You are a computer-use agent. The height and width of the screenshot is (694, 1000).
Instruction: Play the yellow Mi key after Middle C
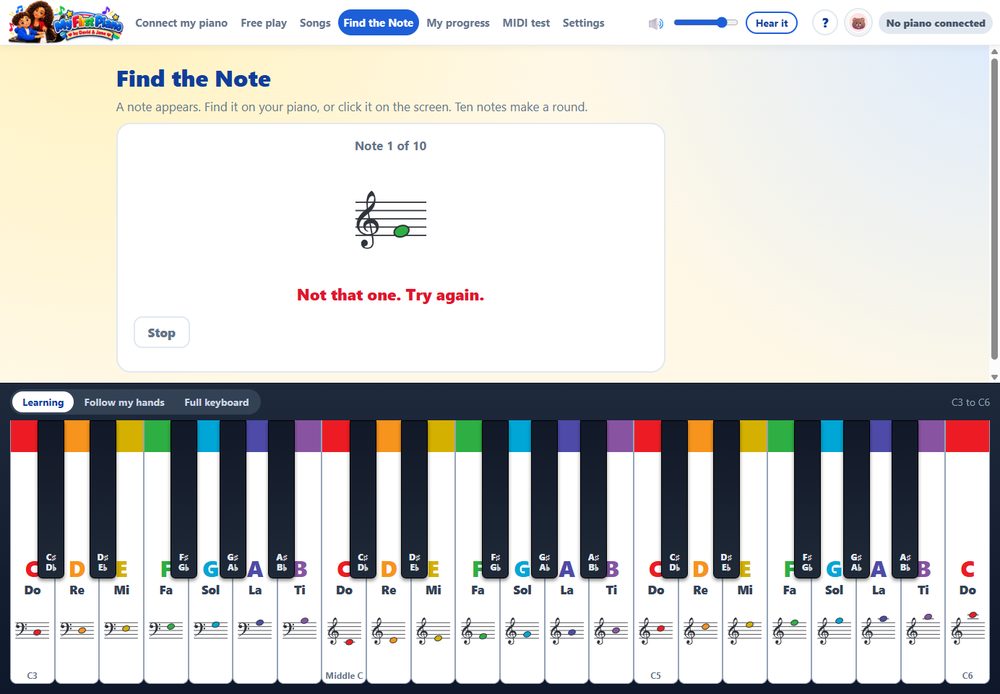pyautogui.click(x=433, y=628)
